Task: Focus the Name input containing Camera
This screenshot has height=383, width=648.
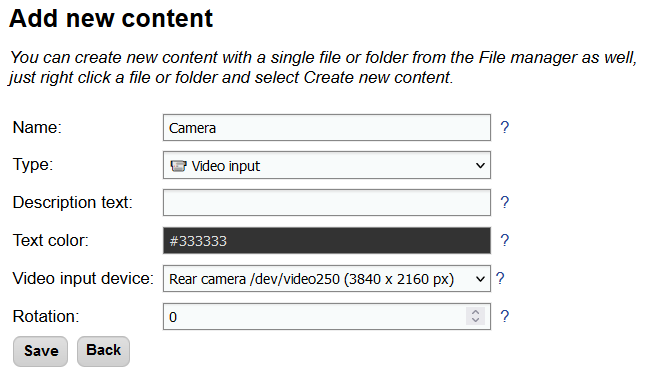Action: [x=327, y=128]
